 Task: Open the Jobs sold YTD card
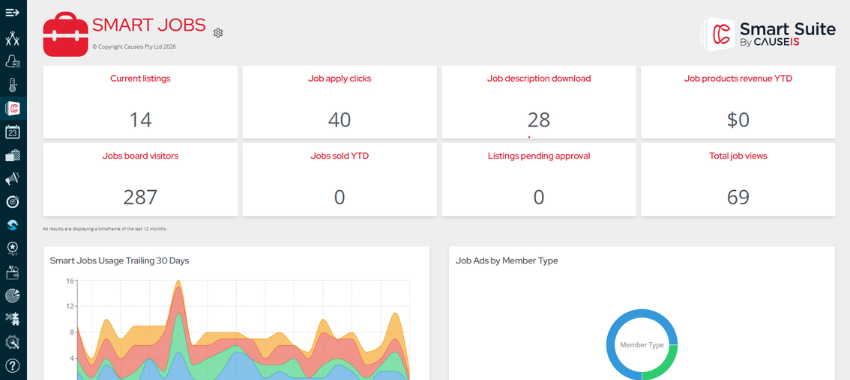[339, 179]
